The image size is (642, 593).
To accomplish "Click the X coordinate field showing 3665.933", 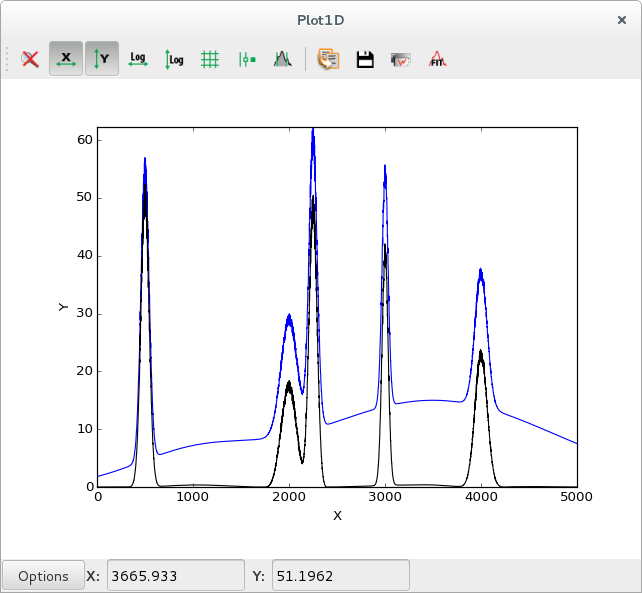I will [175, 576].
